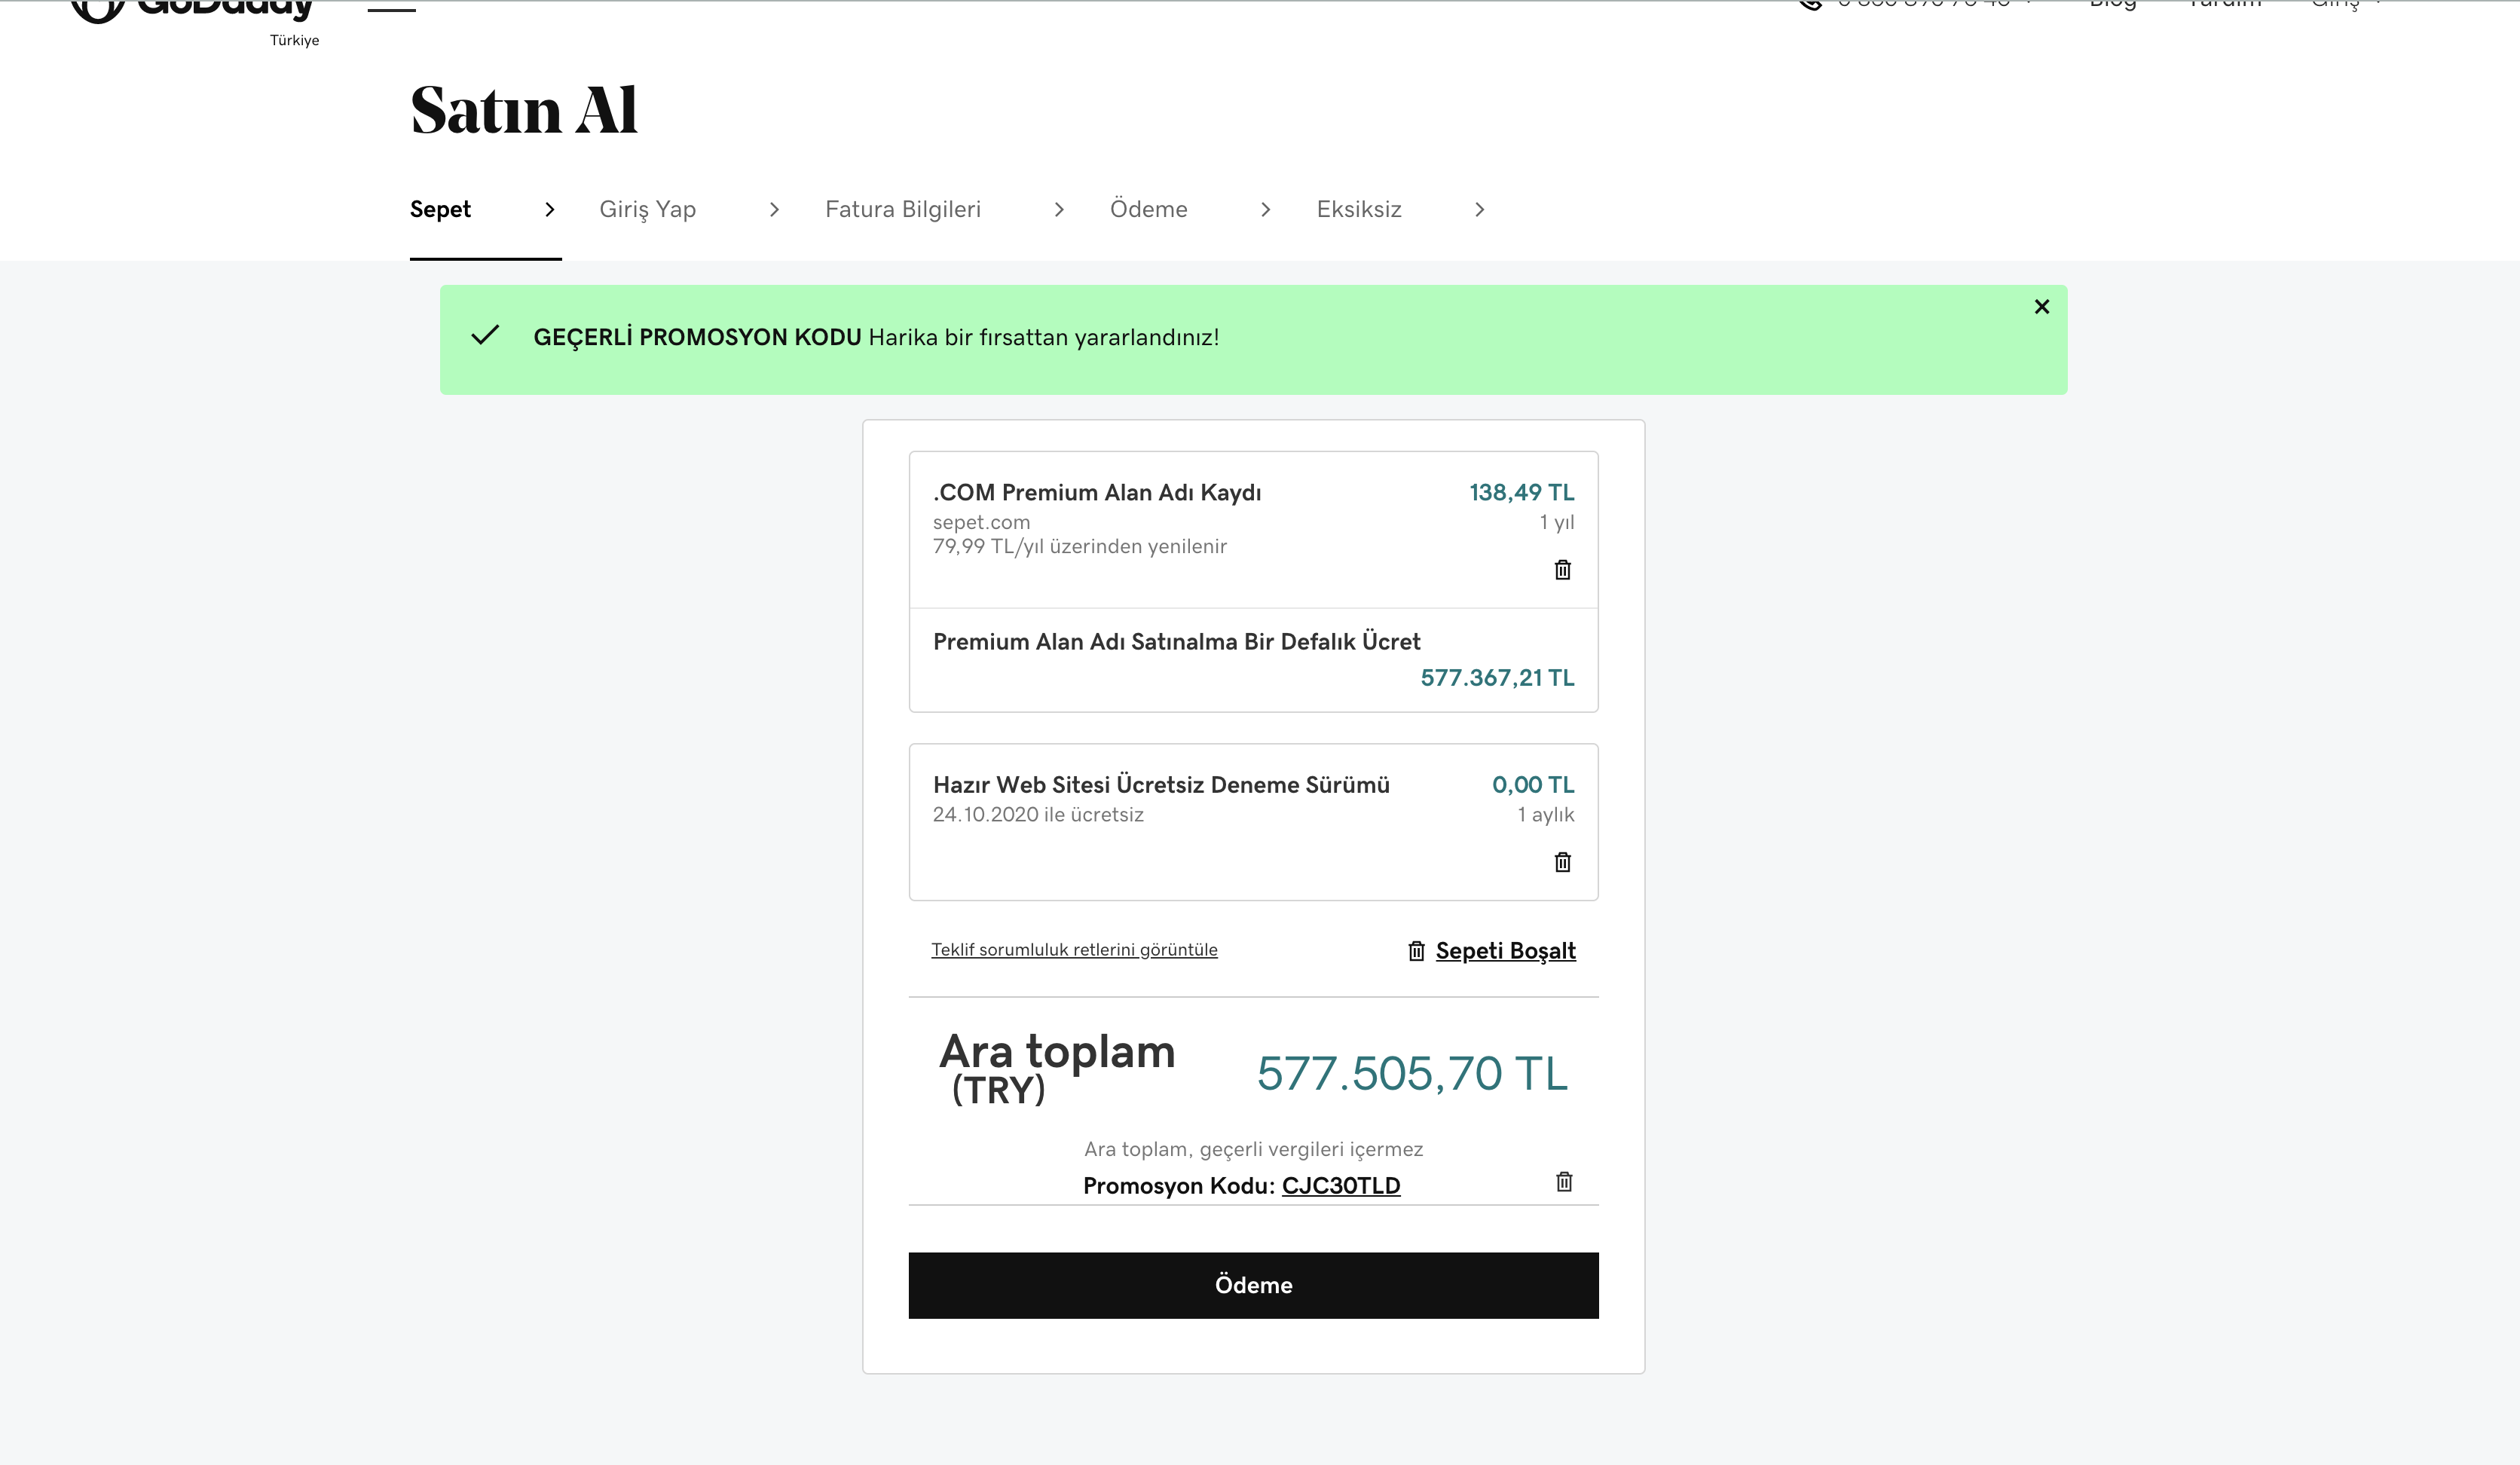Screen dimensions: 2520x1465
Task: Click chevron after Sepet step
Action: pos(549,209)
